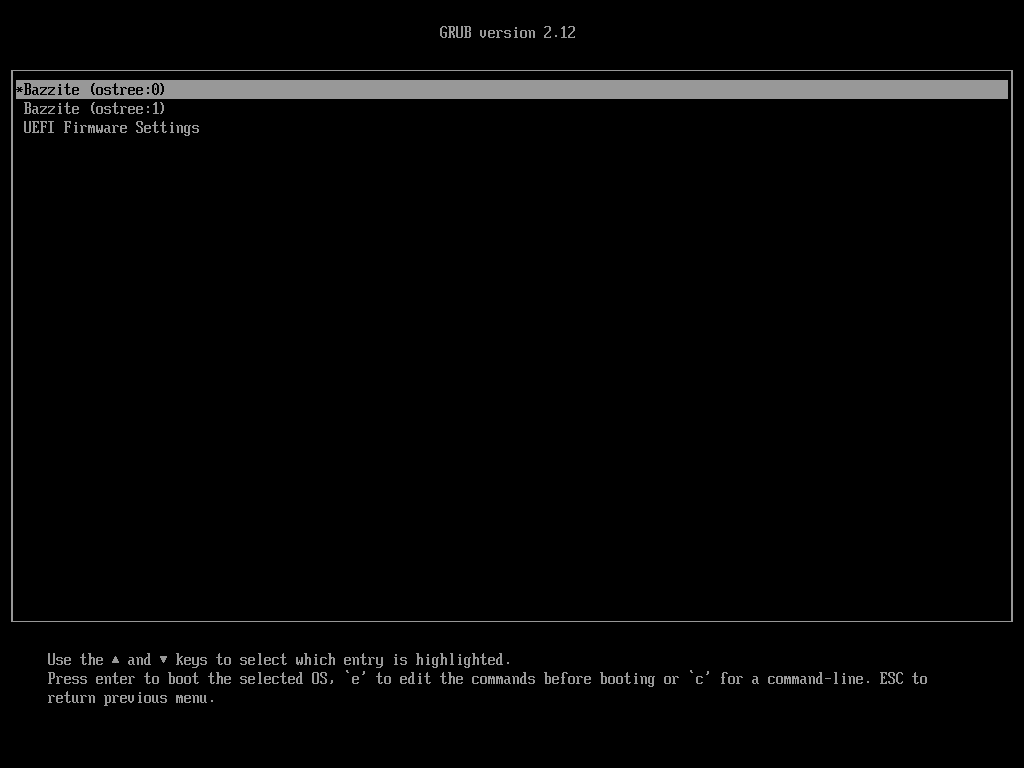Click "Use the" at help text start

click(75, 660)
